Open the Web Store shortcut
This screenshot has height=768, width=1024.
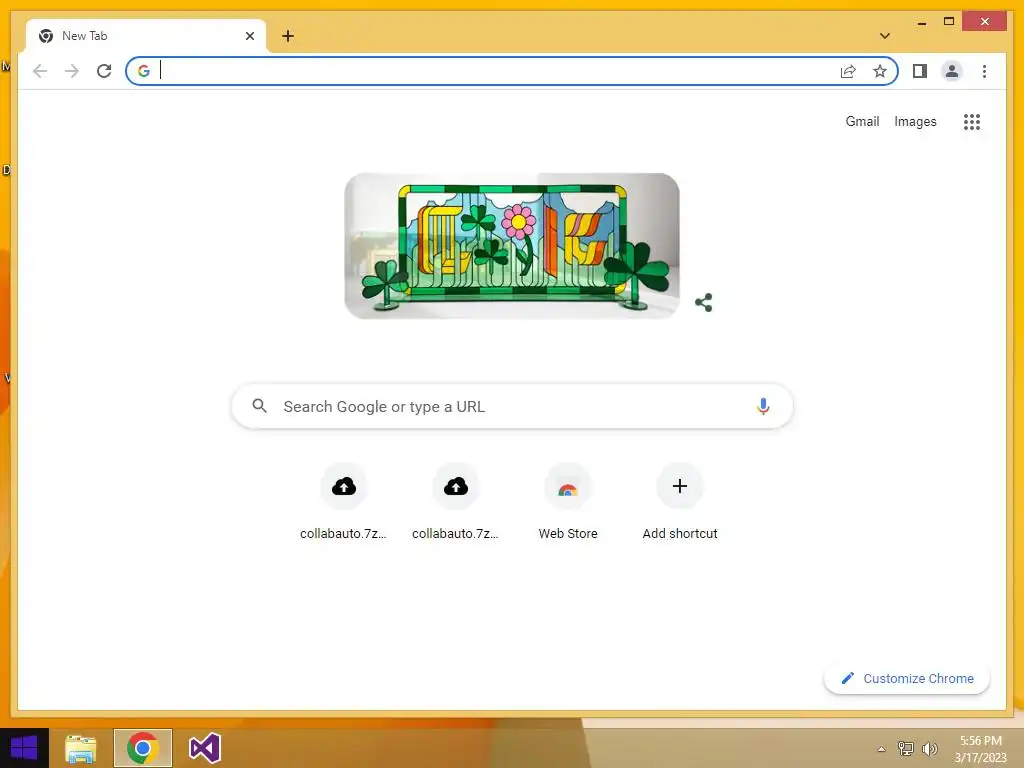568,503
